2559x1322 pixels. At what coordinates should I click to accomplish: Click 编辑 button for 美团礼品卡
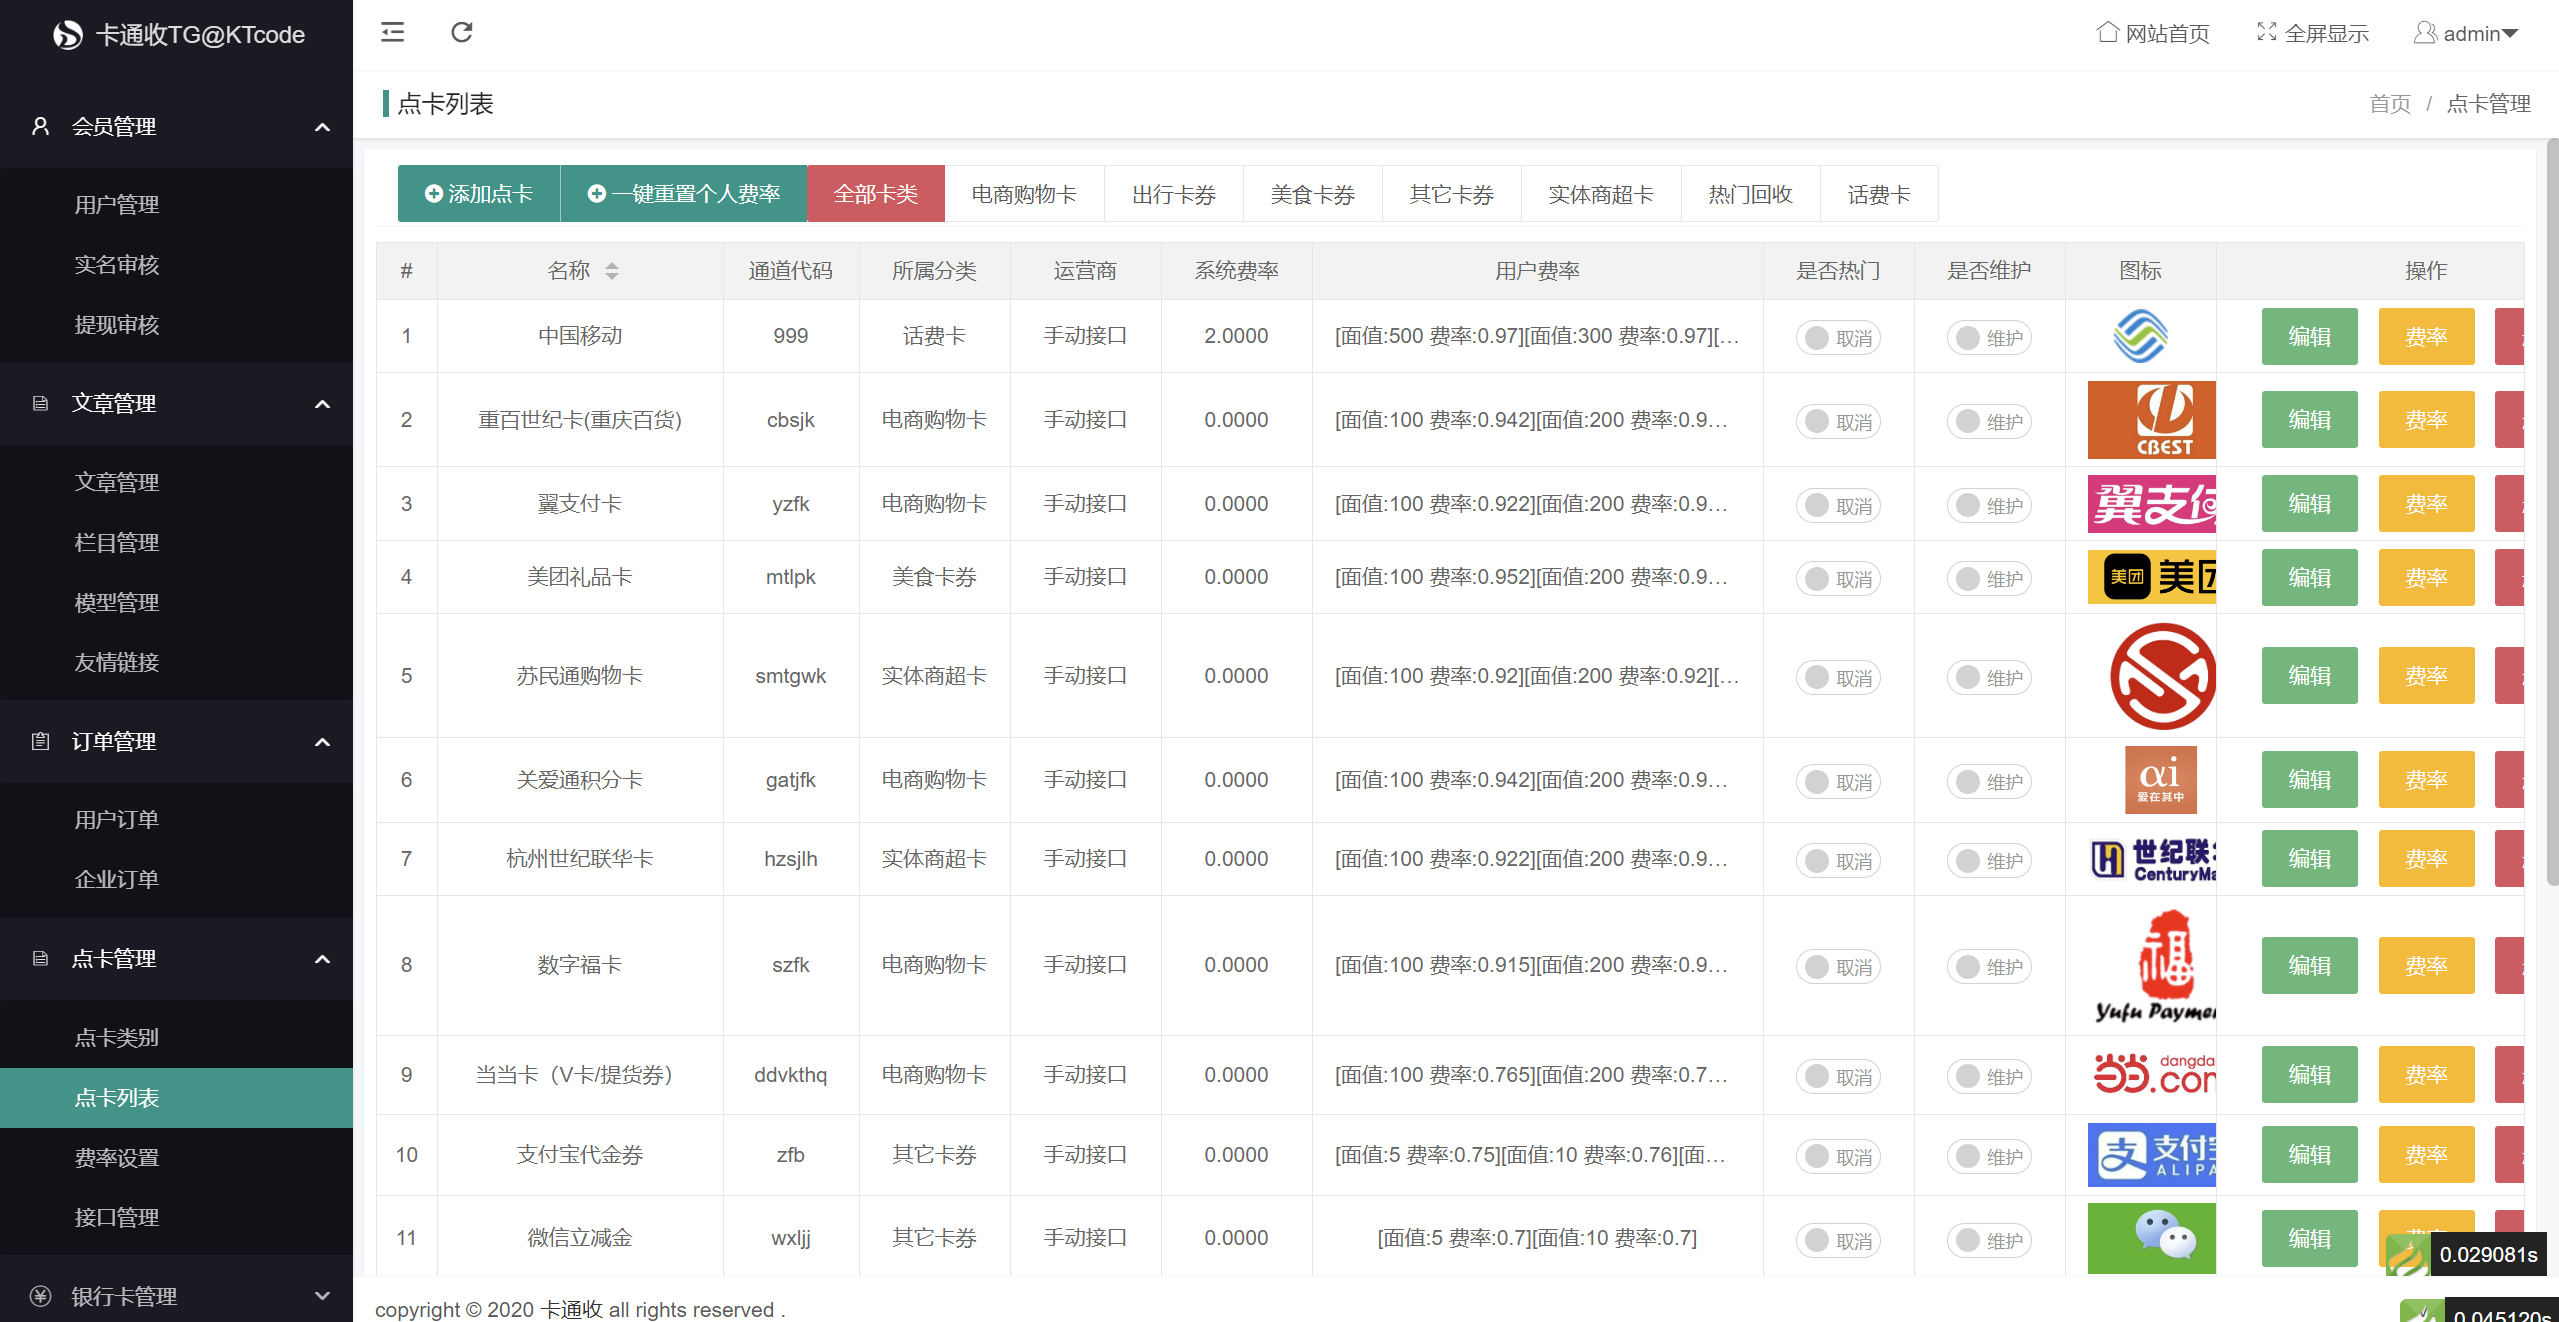pyautogui.click(x=2309, y=578)
